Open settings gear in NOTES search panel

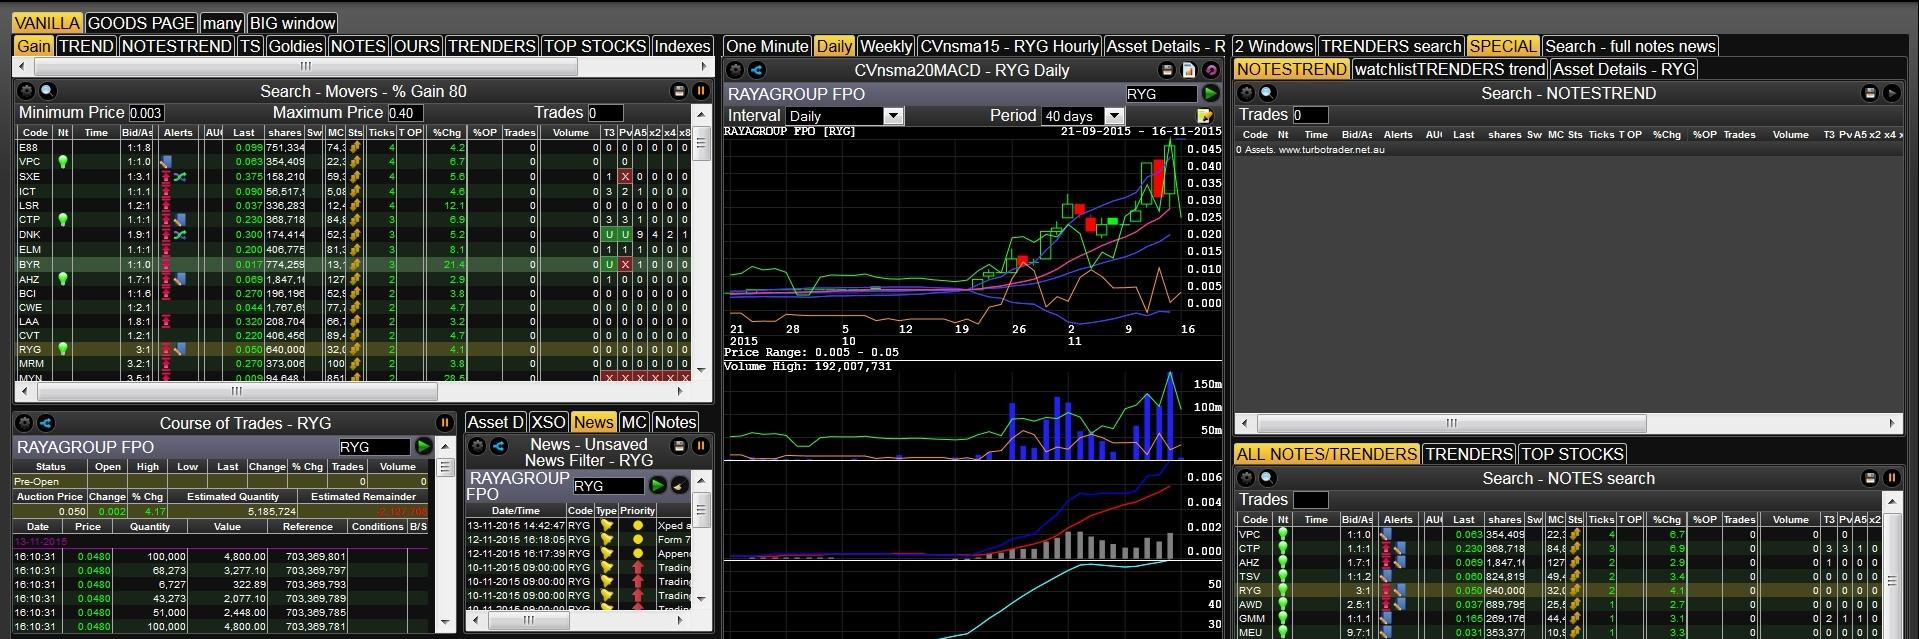tap(1246, 478)
